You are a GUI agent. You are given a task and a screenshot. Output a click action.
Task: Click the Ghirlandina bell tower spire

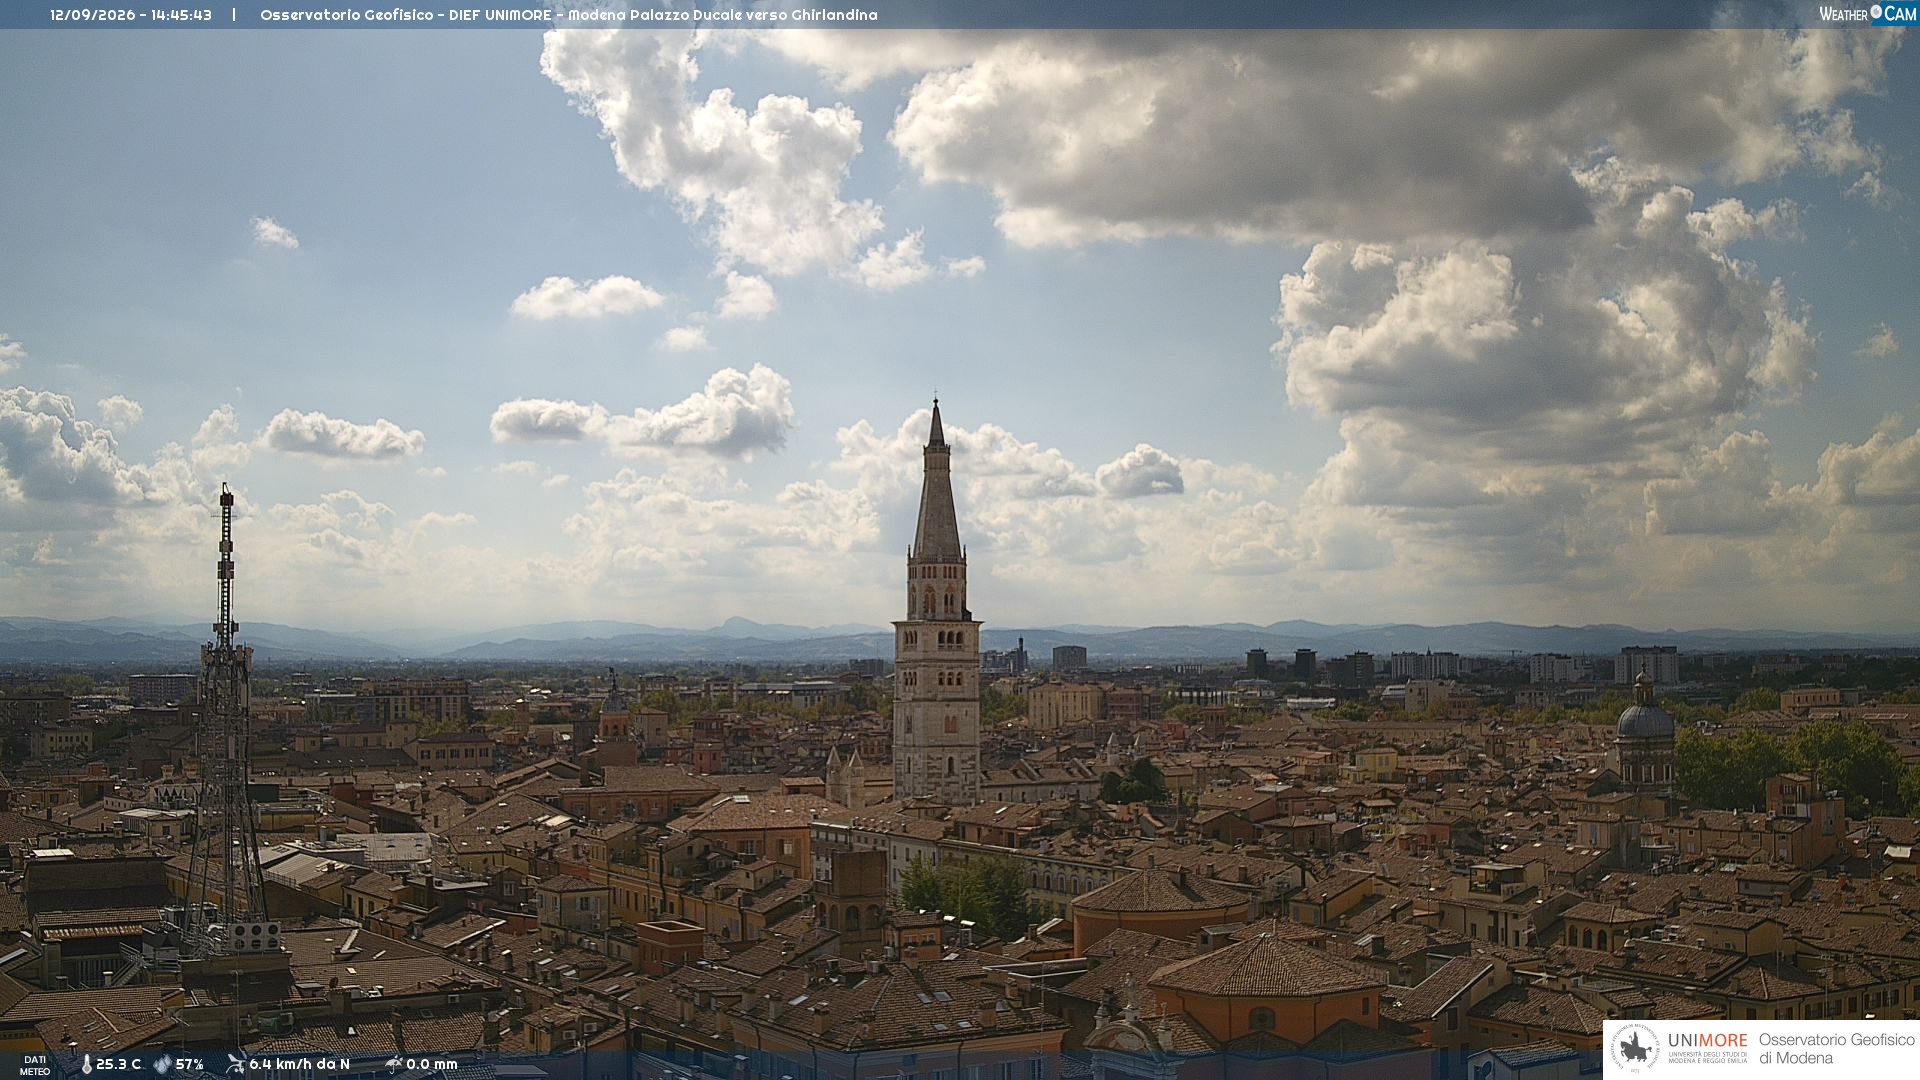[x=937, y=480]
